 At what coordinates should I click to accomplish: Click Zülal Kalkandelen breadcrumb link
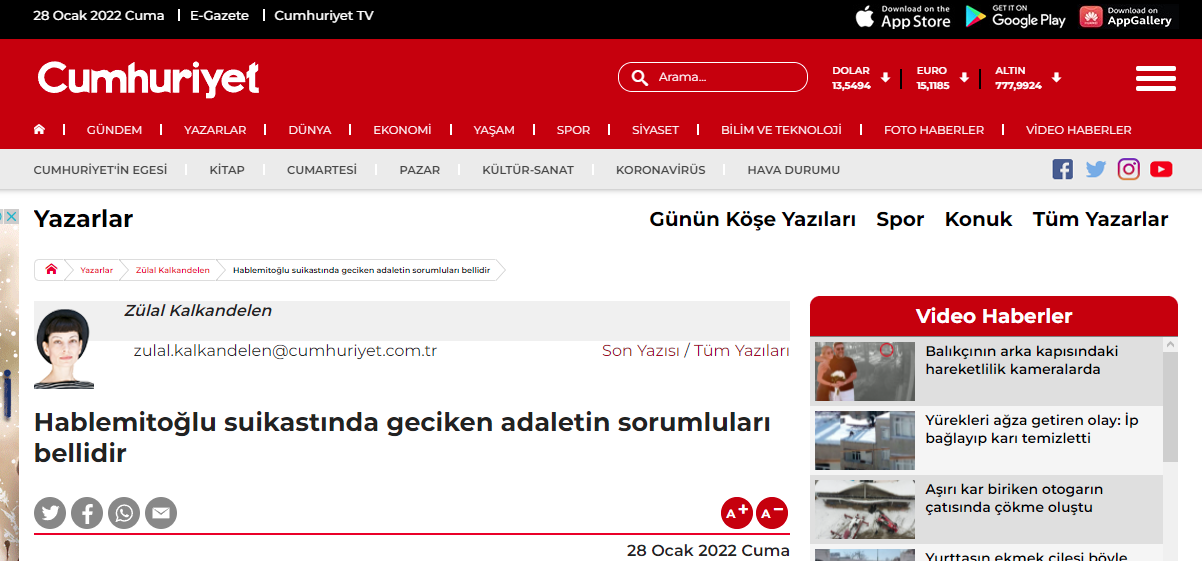tap(173, 270)
